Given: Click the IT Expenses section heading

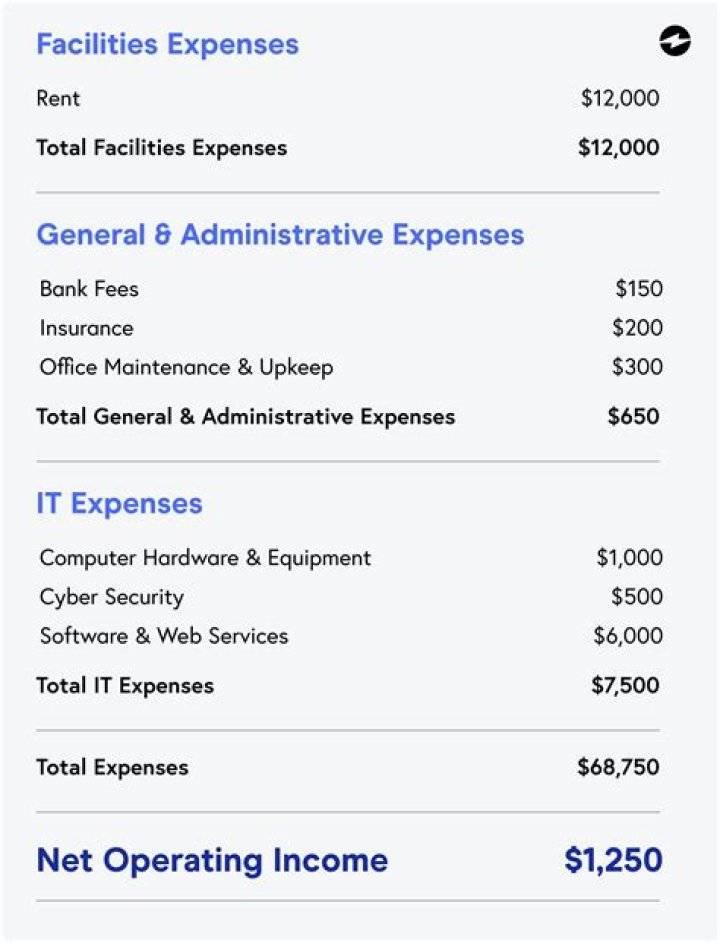Looking at the screenshot, I should [119, 503].
